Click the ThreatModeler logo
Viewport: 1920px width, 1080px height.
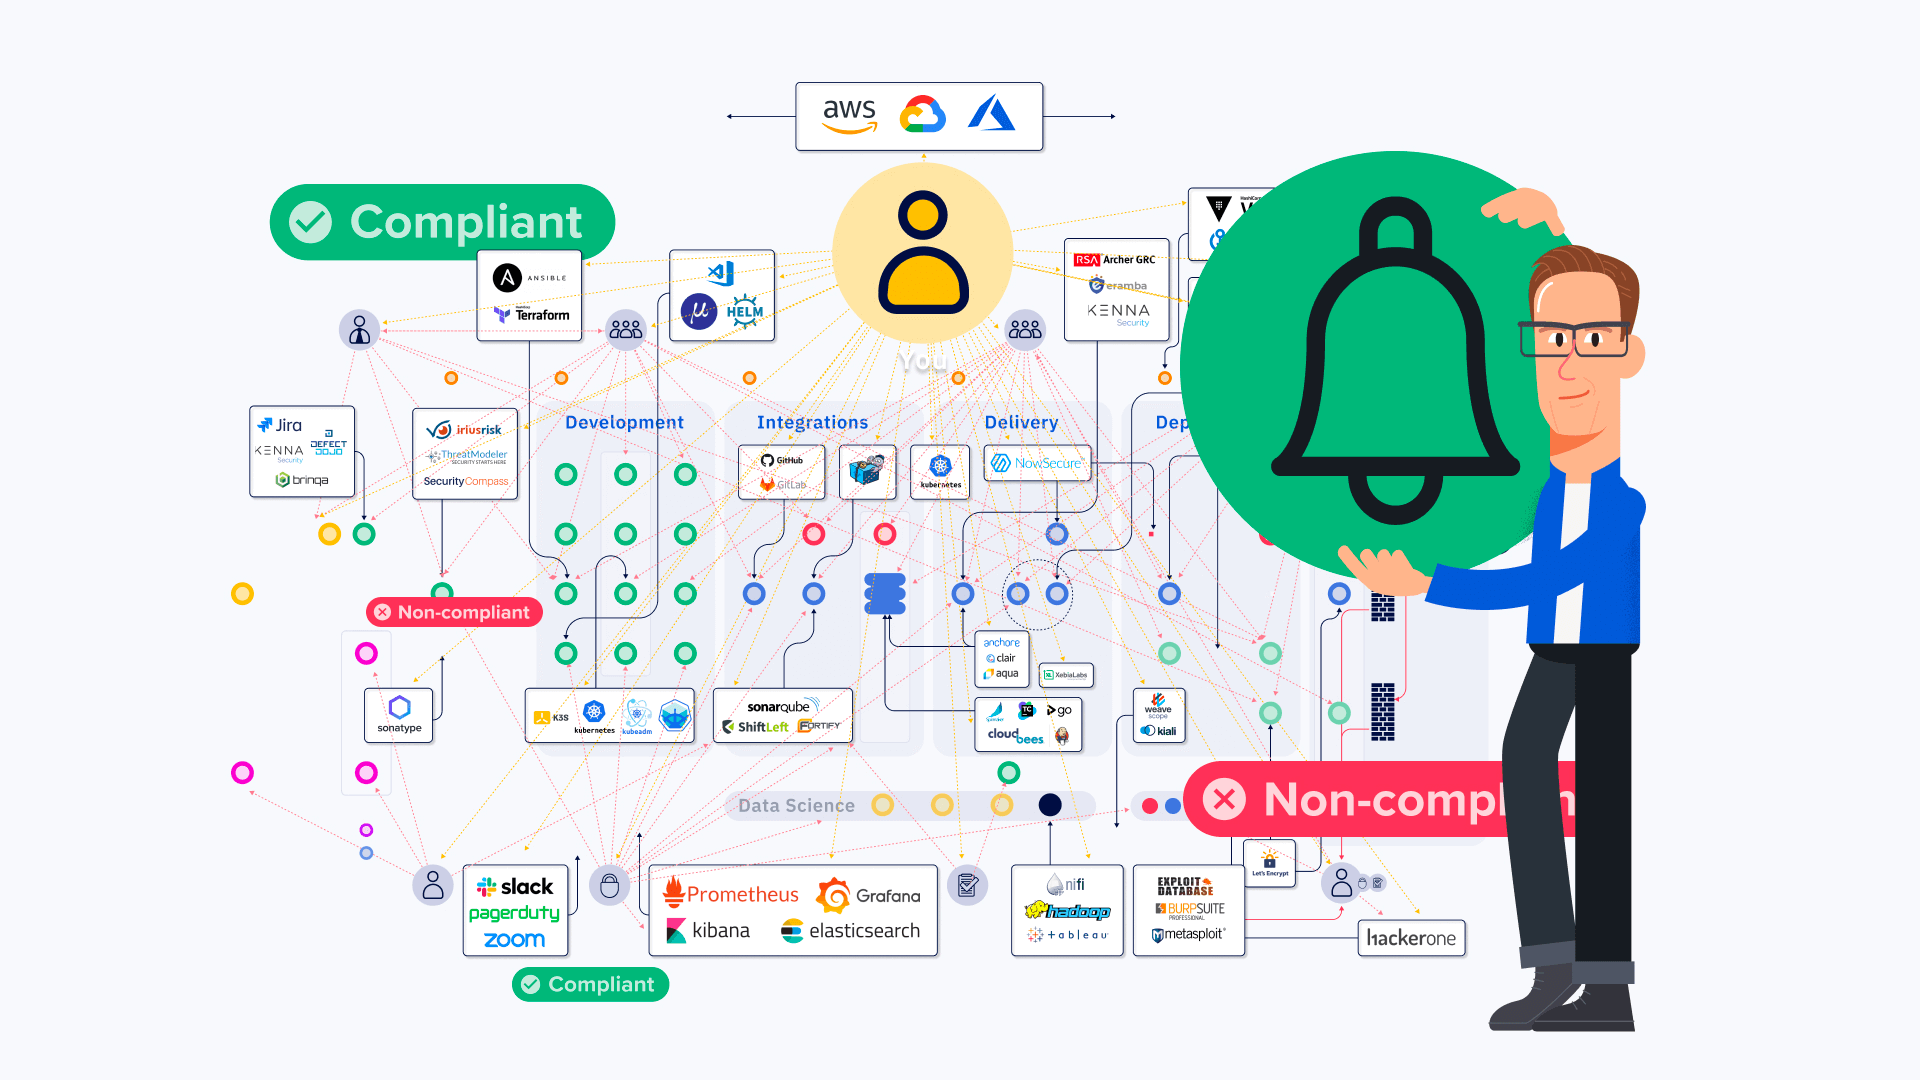(467, 456)
